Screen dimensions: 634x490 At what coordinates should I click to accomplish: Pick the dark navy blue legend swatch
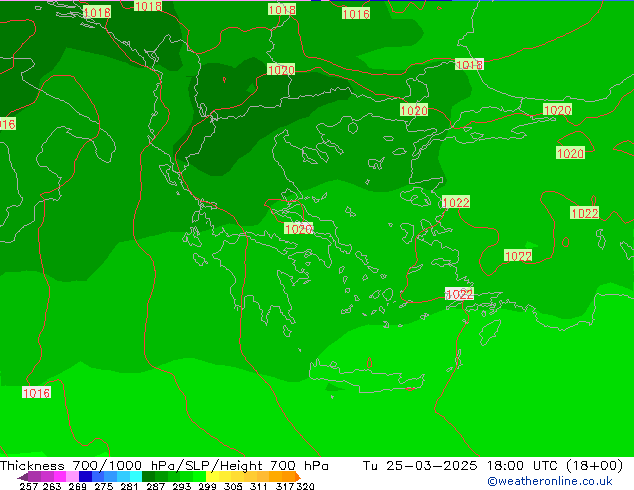click(x=85, y=476)
